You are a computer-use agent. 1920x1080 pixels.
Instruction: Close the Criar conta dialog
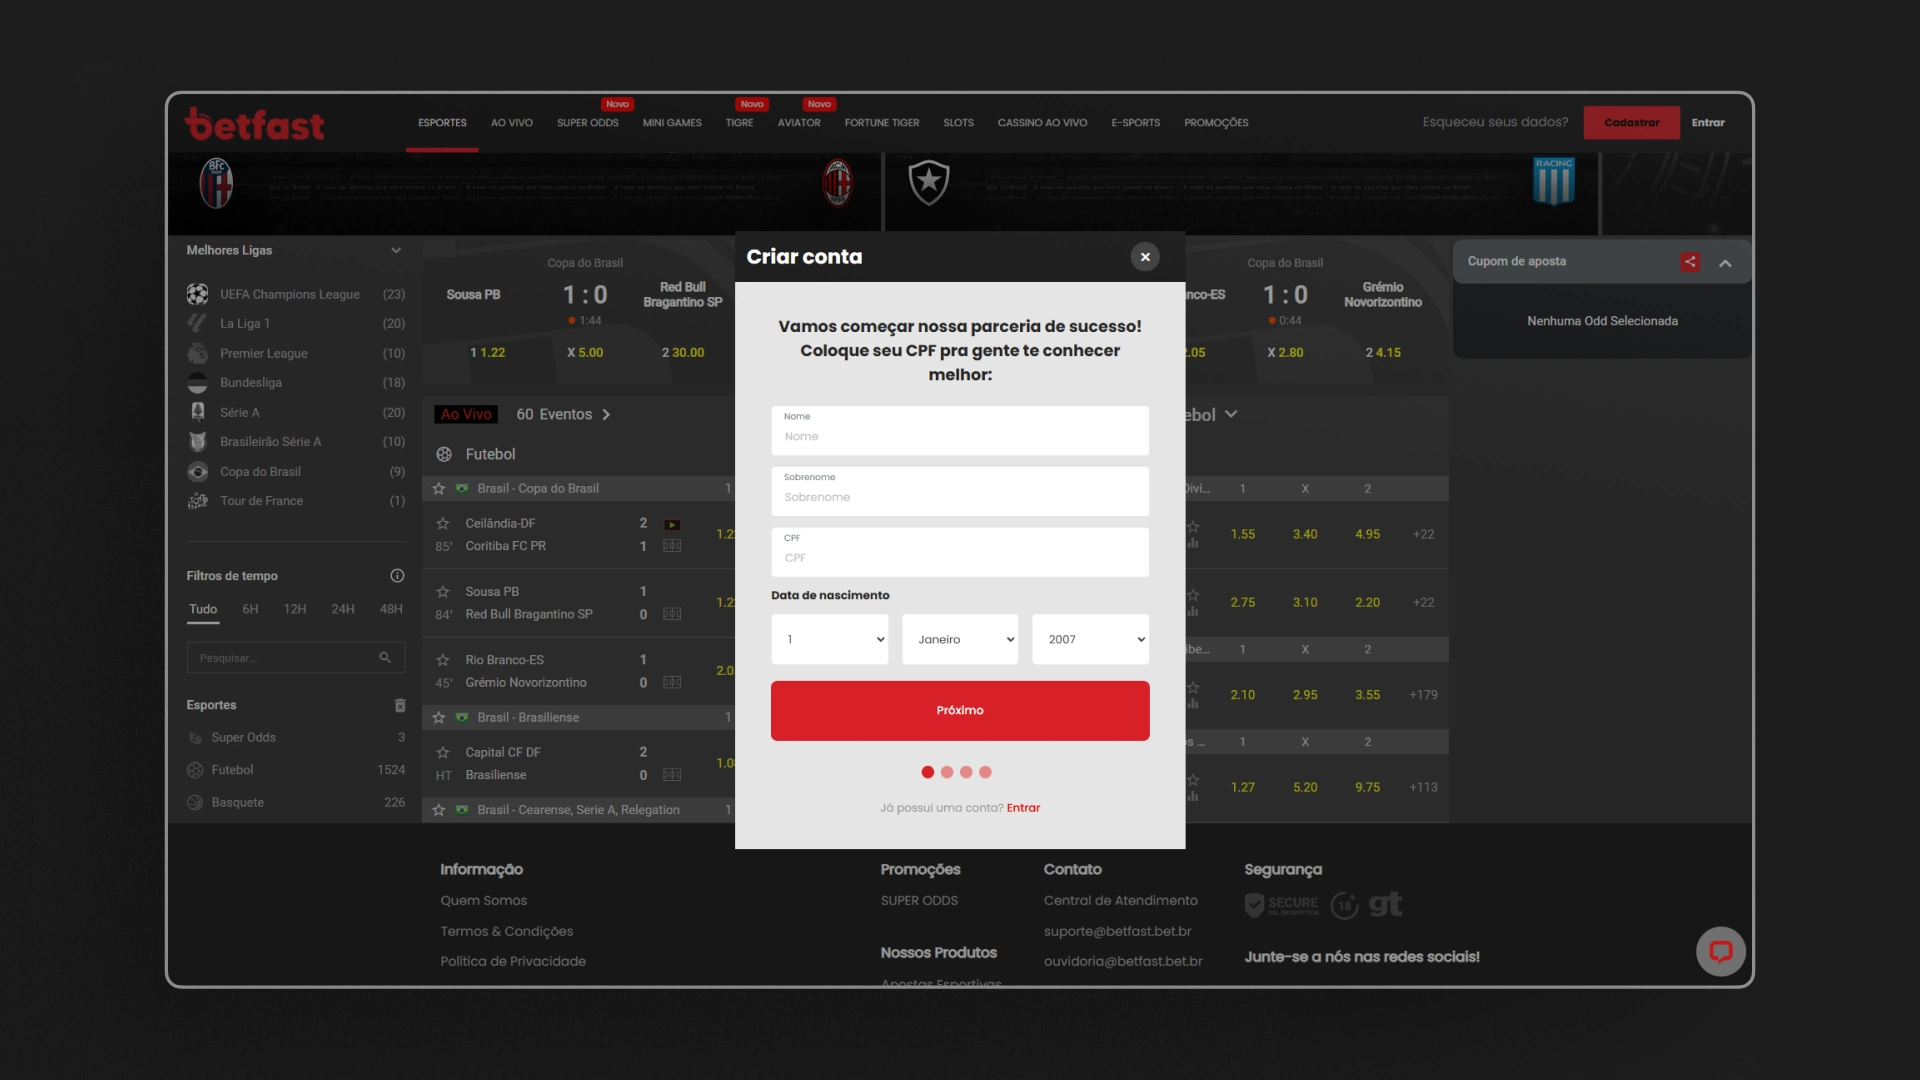(1145, 257)
